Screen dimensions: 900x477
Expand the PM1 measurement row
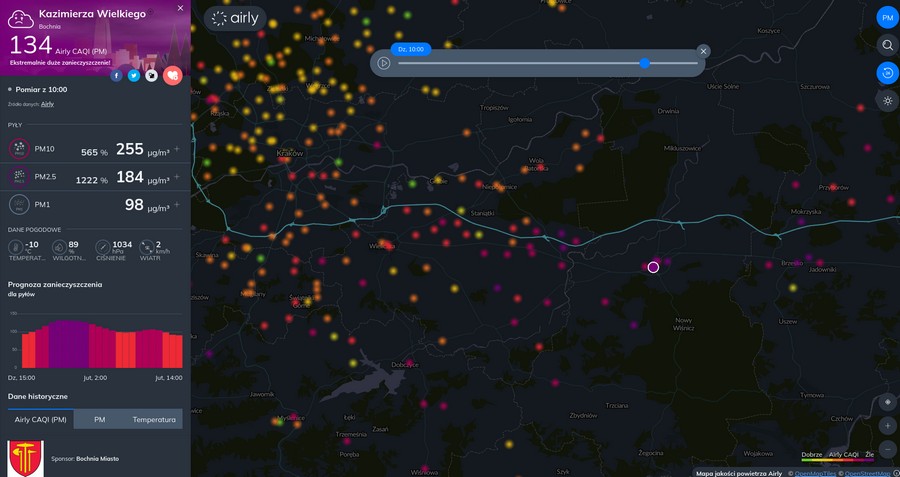point(177,205)
